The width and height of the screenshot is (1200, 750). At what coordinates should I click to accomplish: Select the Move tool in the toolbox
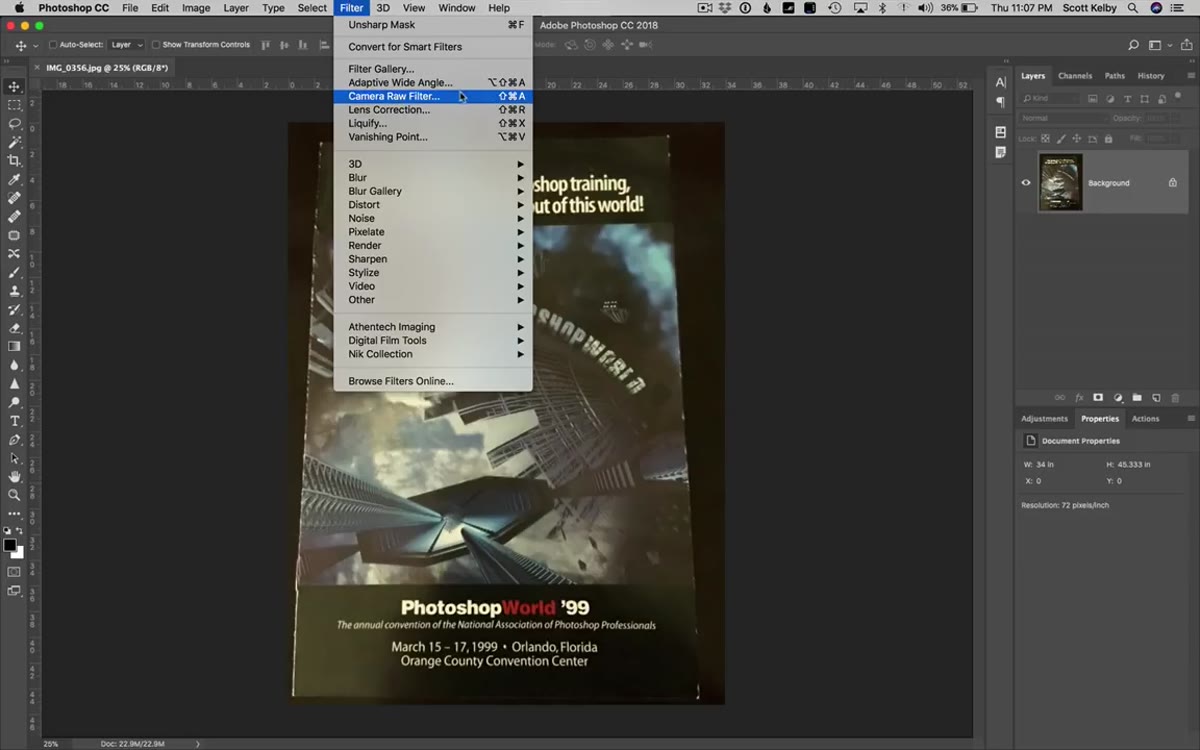14,87
